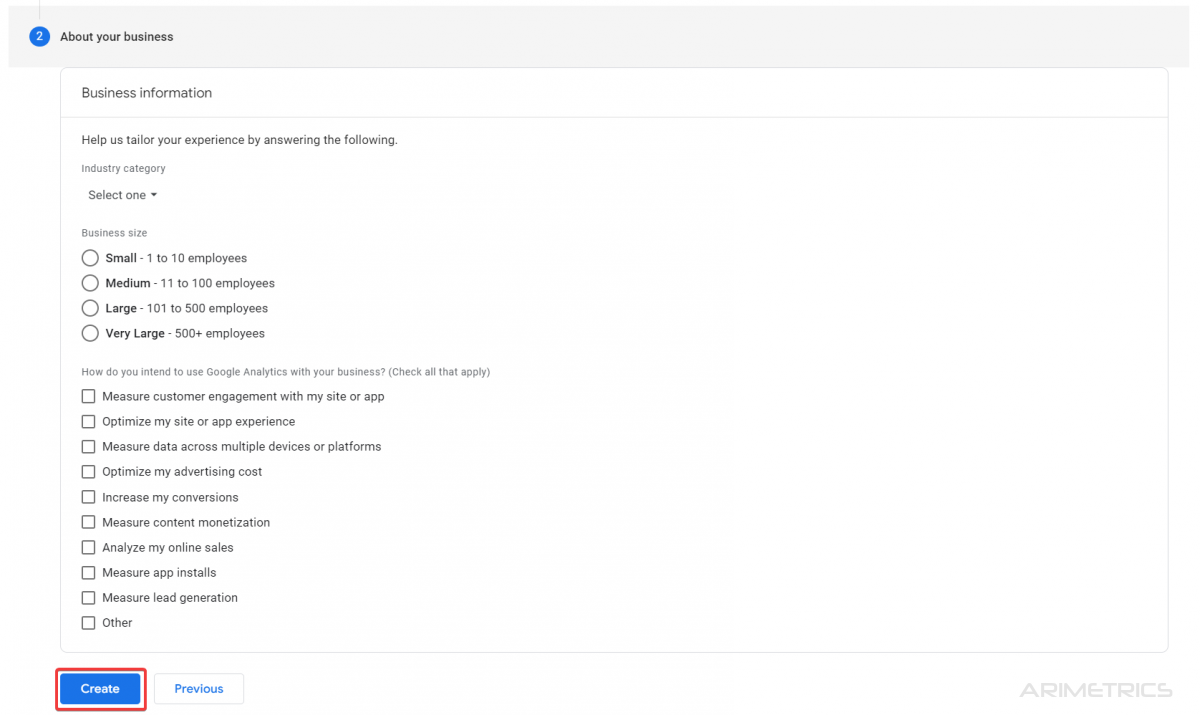Click the Arimetrics watermark logo
Viewport: 1200px width, 715px height.
pyautogui.click(x=1095, y=690)
